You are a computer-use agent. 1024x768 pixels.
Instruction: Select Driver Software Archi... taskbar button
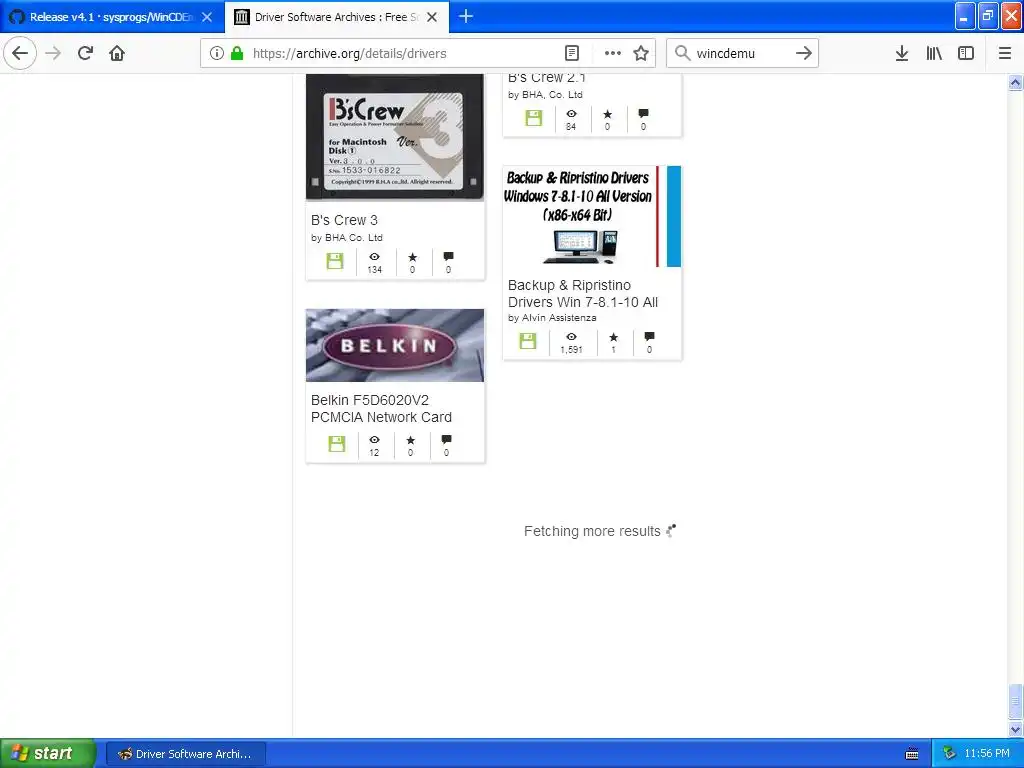click(x=185, y=754)
